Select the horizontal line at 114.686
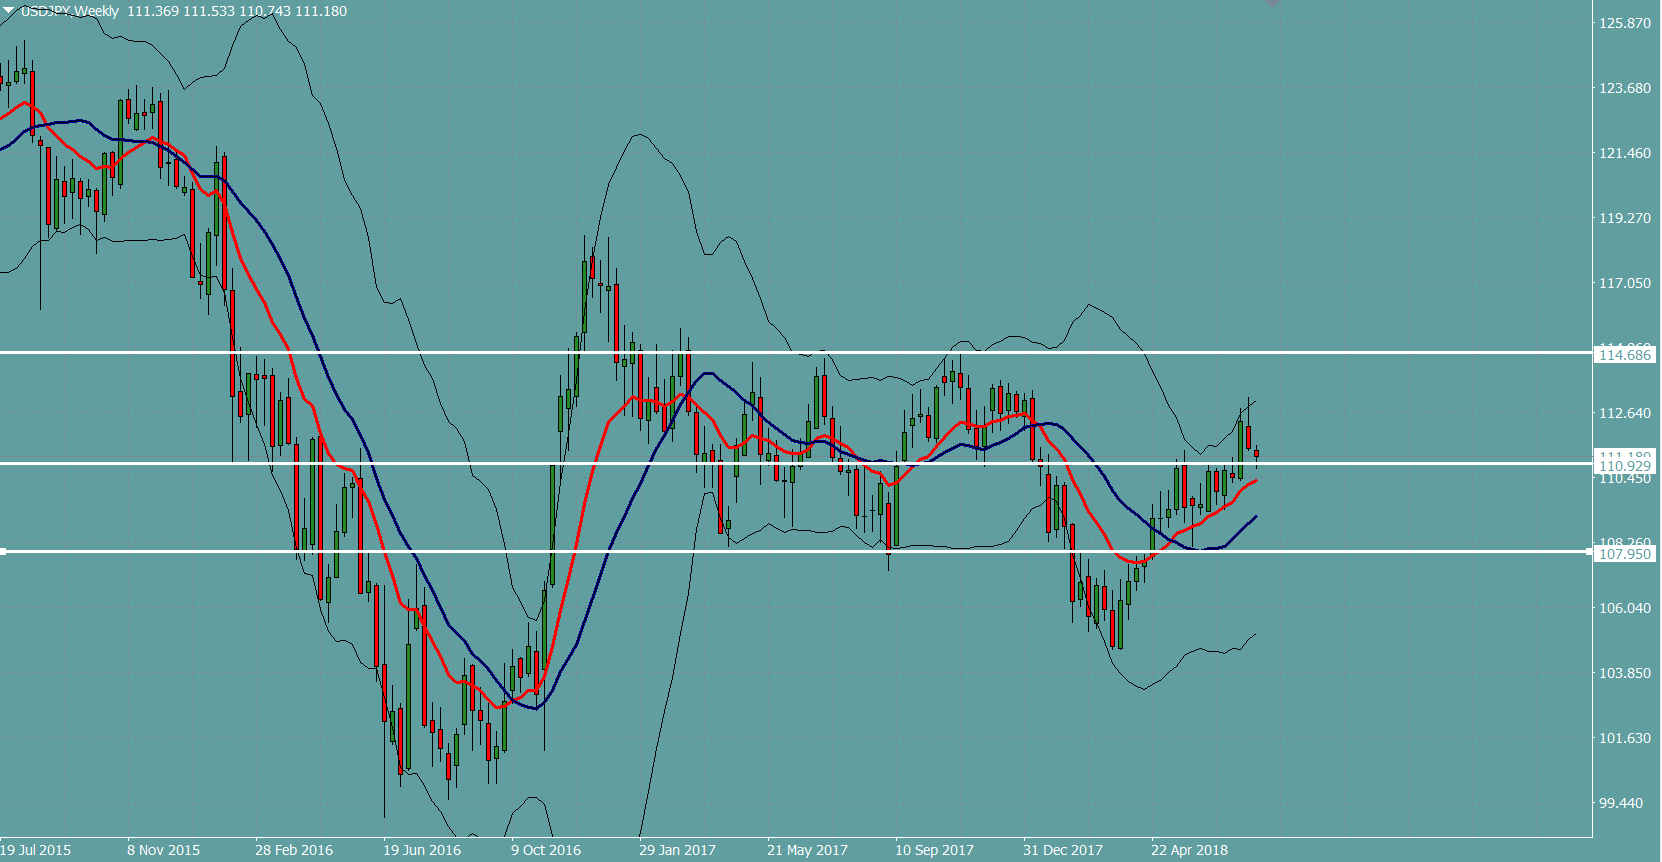This screenshot has height=862, width=1662. click(x=800, y=352)
